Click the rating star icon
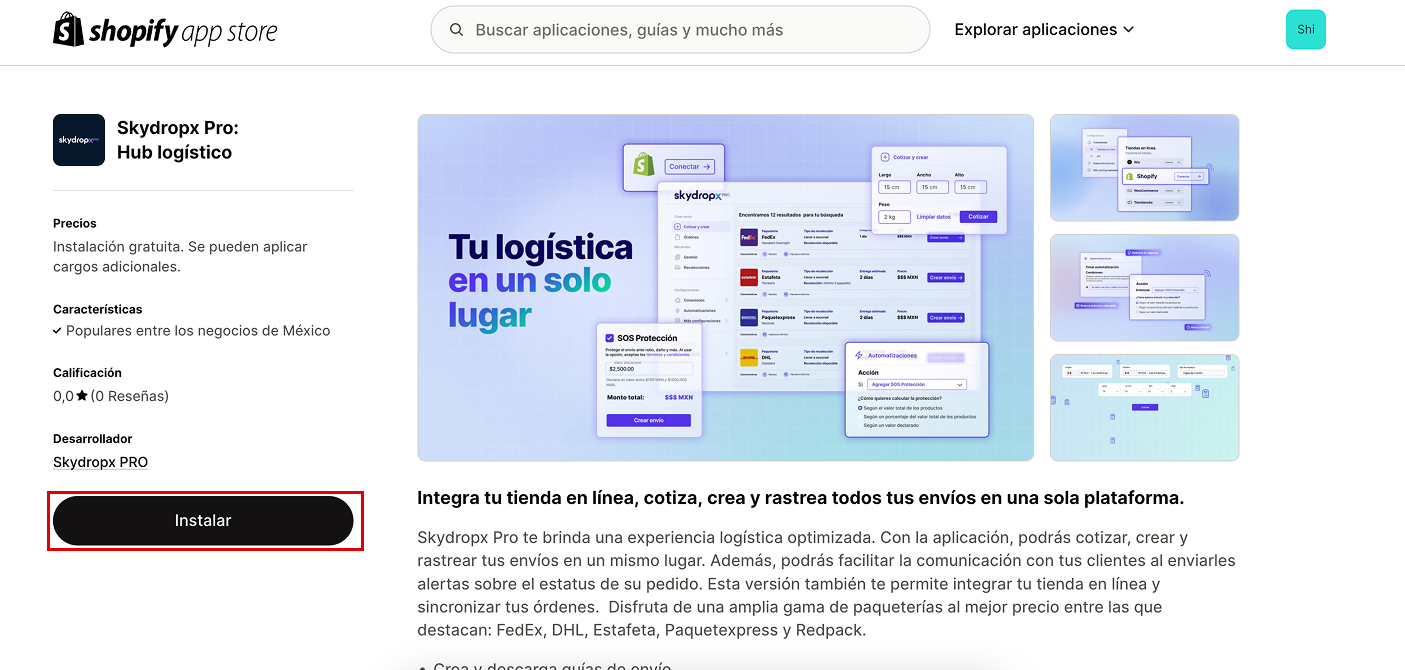Viewport: 1405px width, 670px height. [82, 396]
